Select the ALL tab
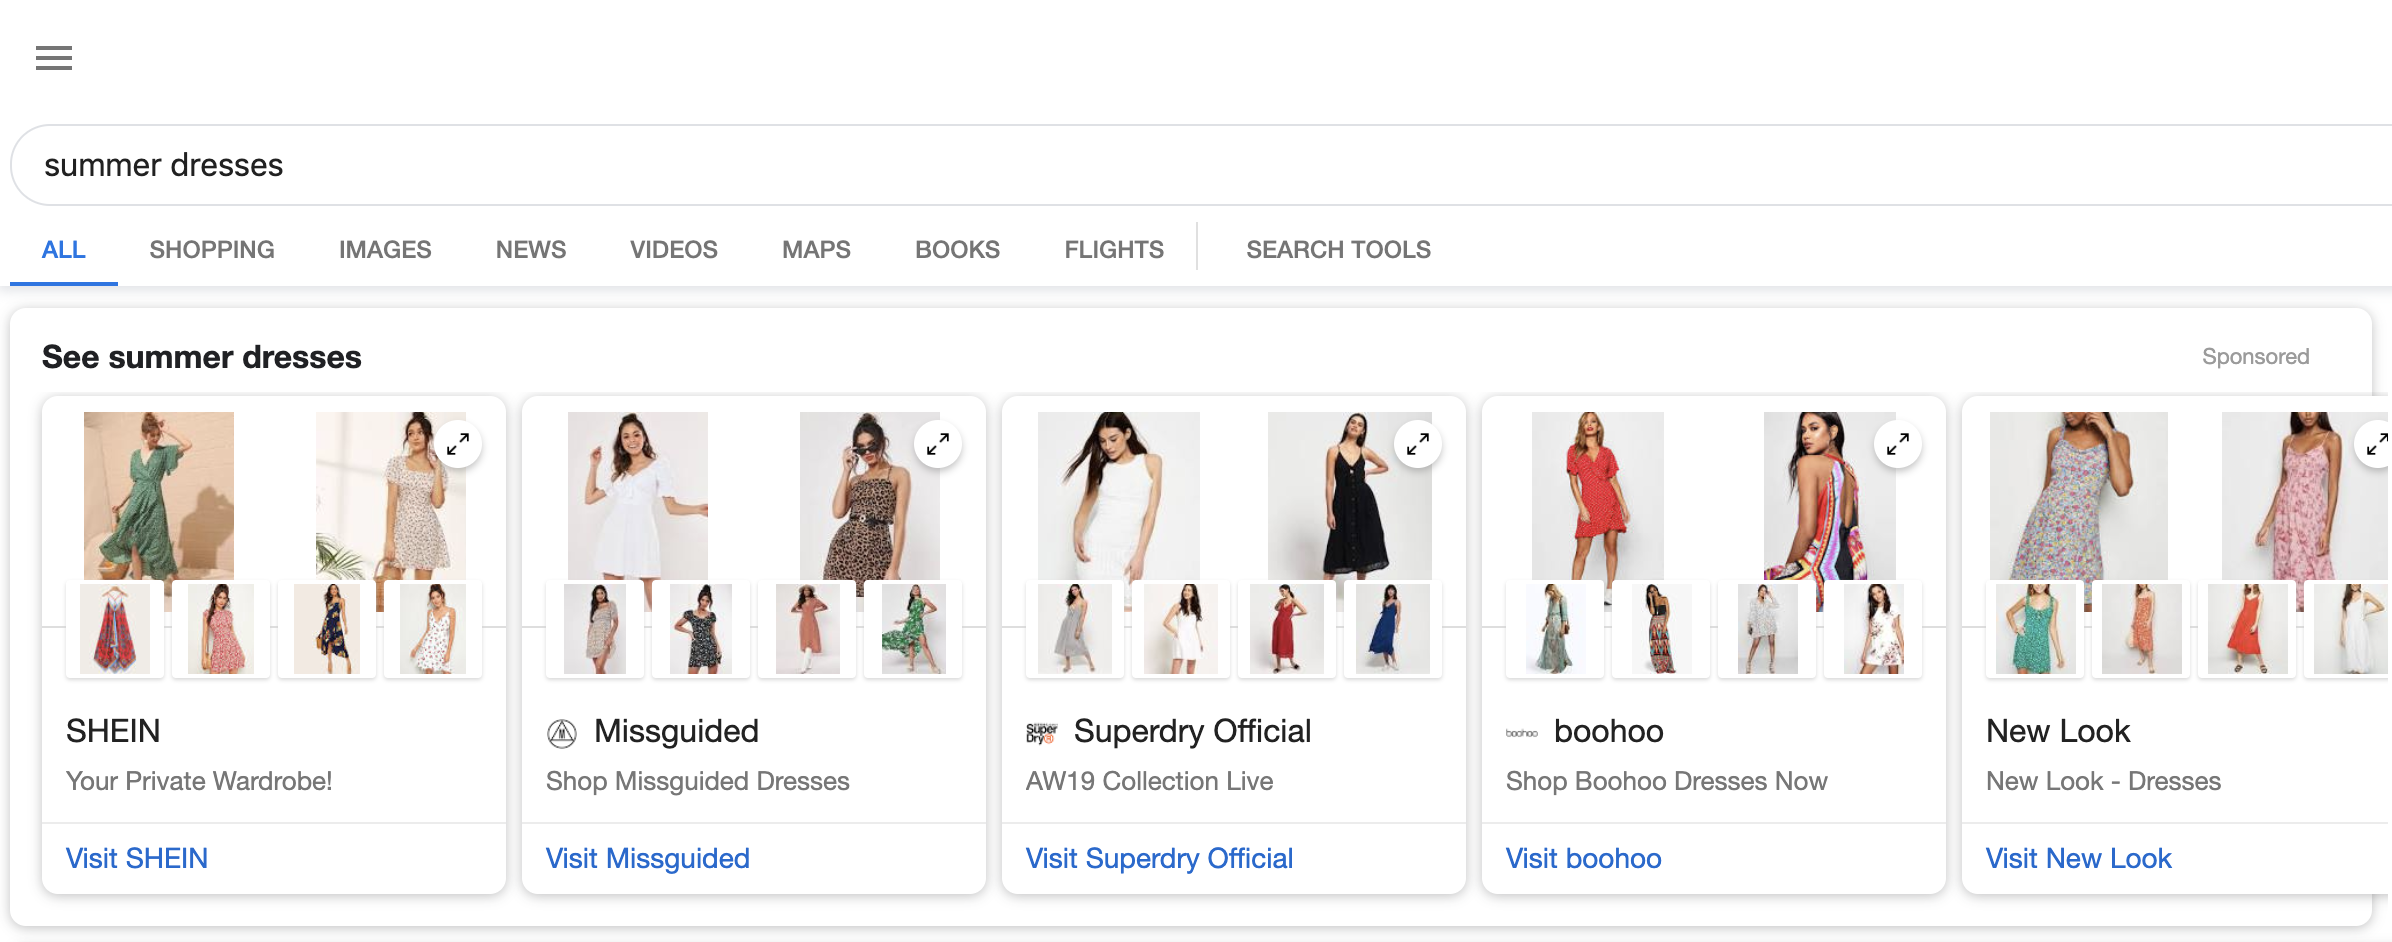Screen dimensions: 2392x942 pos(63,249)
